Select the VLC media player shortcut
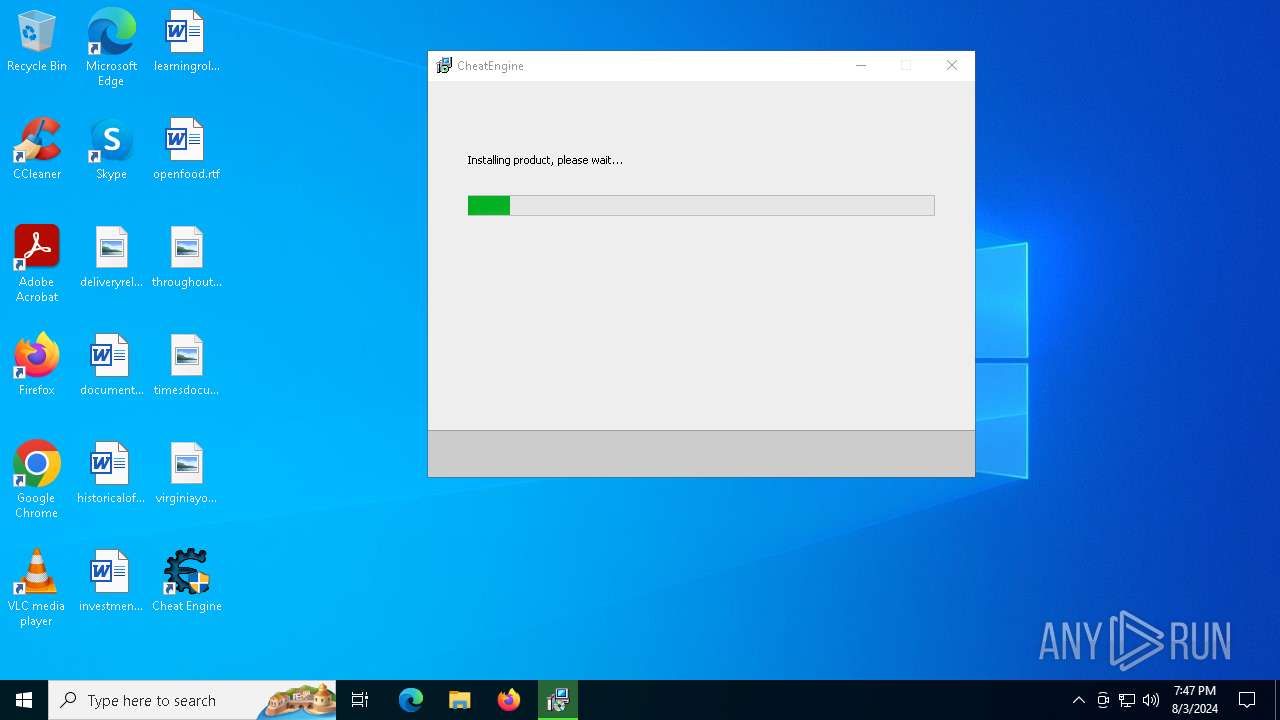 pyautogui.click(x=37, y=587)
